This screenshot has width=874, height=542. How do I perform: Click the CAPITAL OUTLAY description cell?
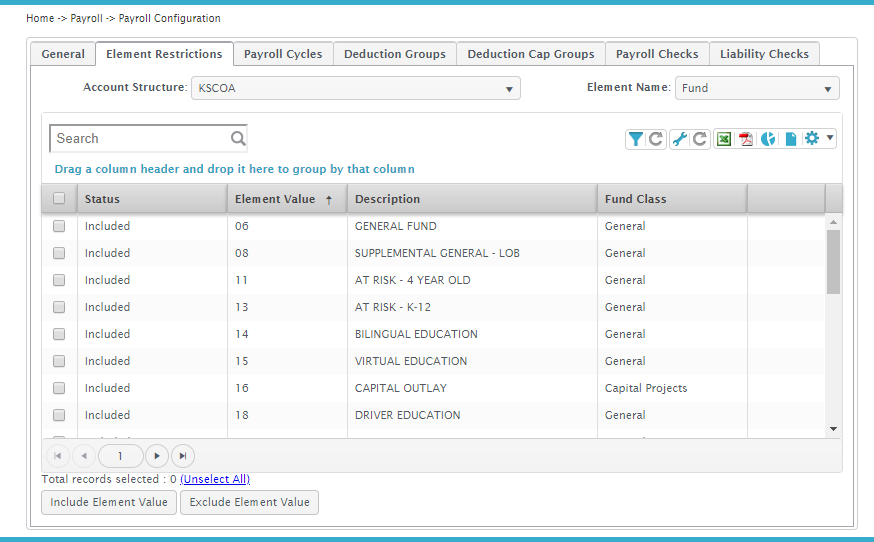click(472, 388)
